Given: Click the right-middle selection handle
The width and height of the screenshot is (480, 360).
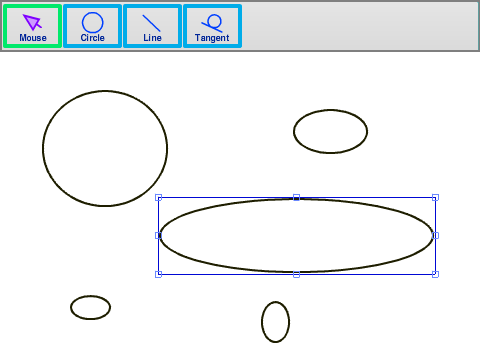Looking at the screenshot, I should click(x=435, y=236).
